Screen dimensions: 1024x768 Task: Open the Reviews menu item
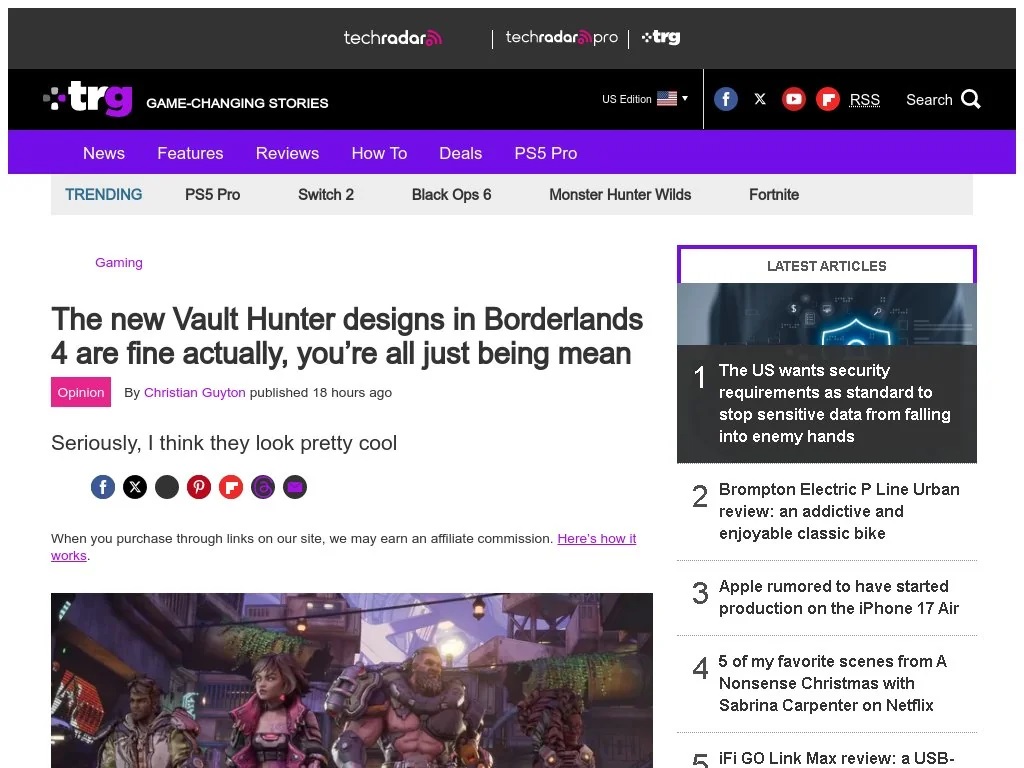coord(287,153)
